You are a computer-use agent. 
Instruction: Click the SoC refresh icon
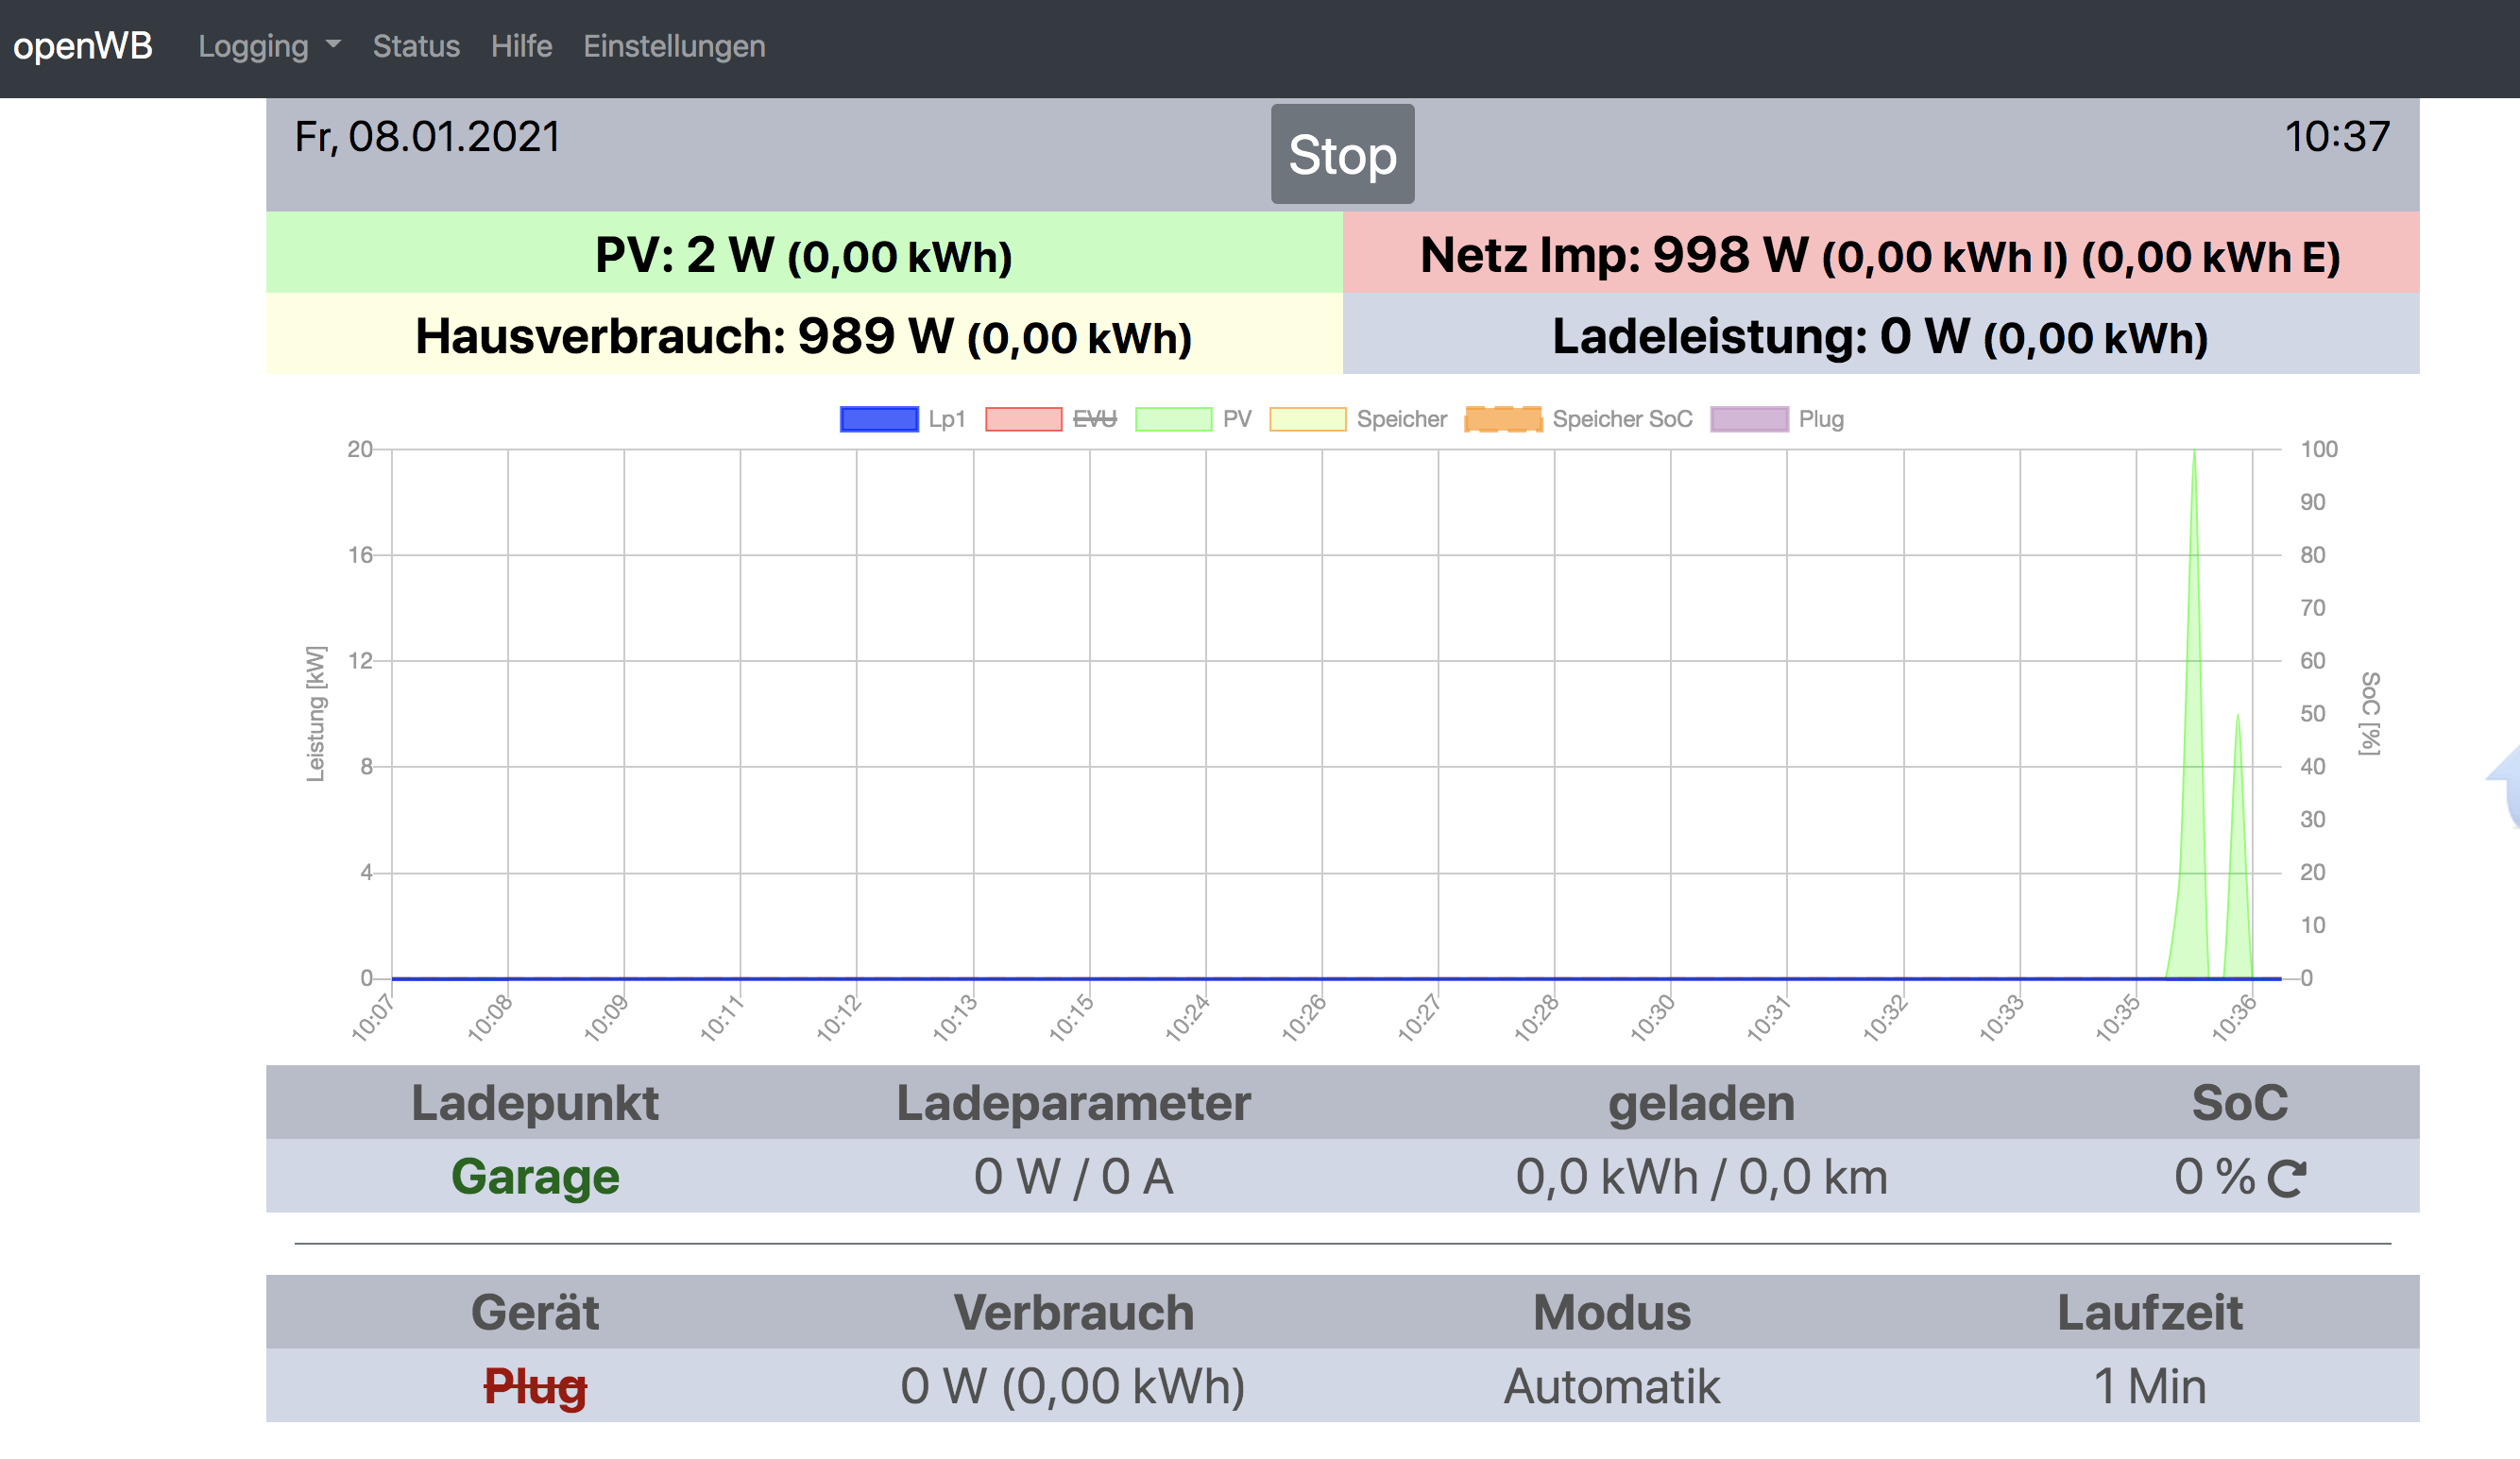2286,1178
